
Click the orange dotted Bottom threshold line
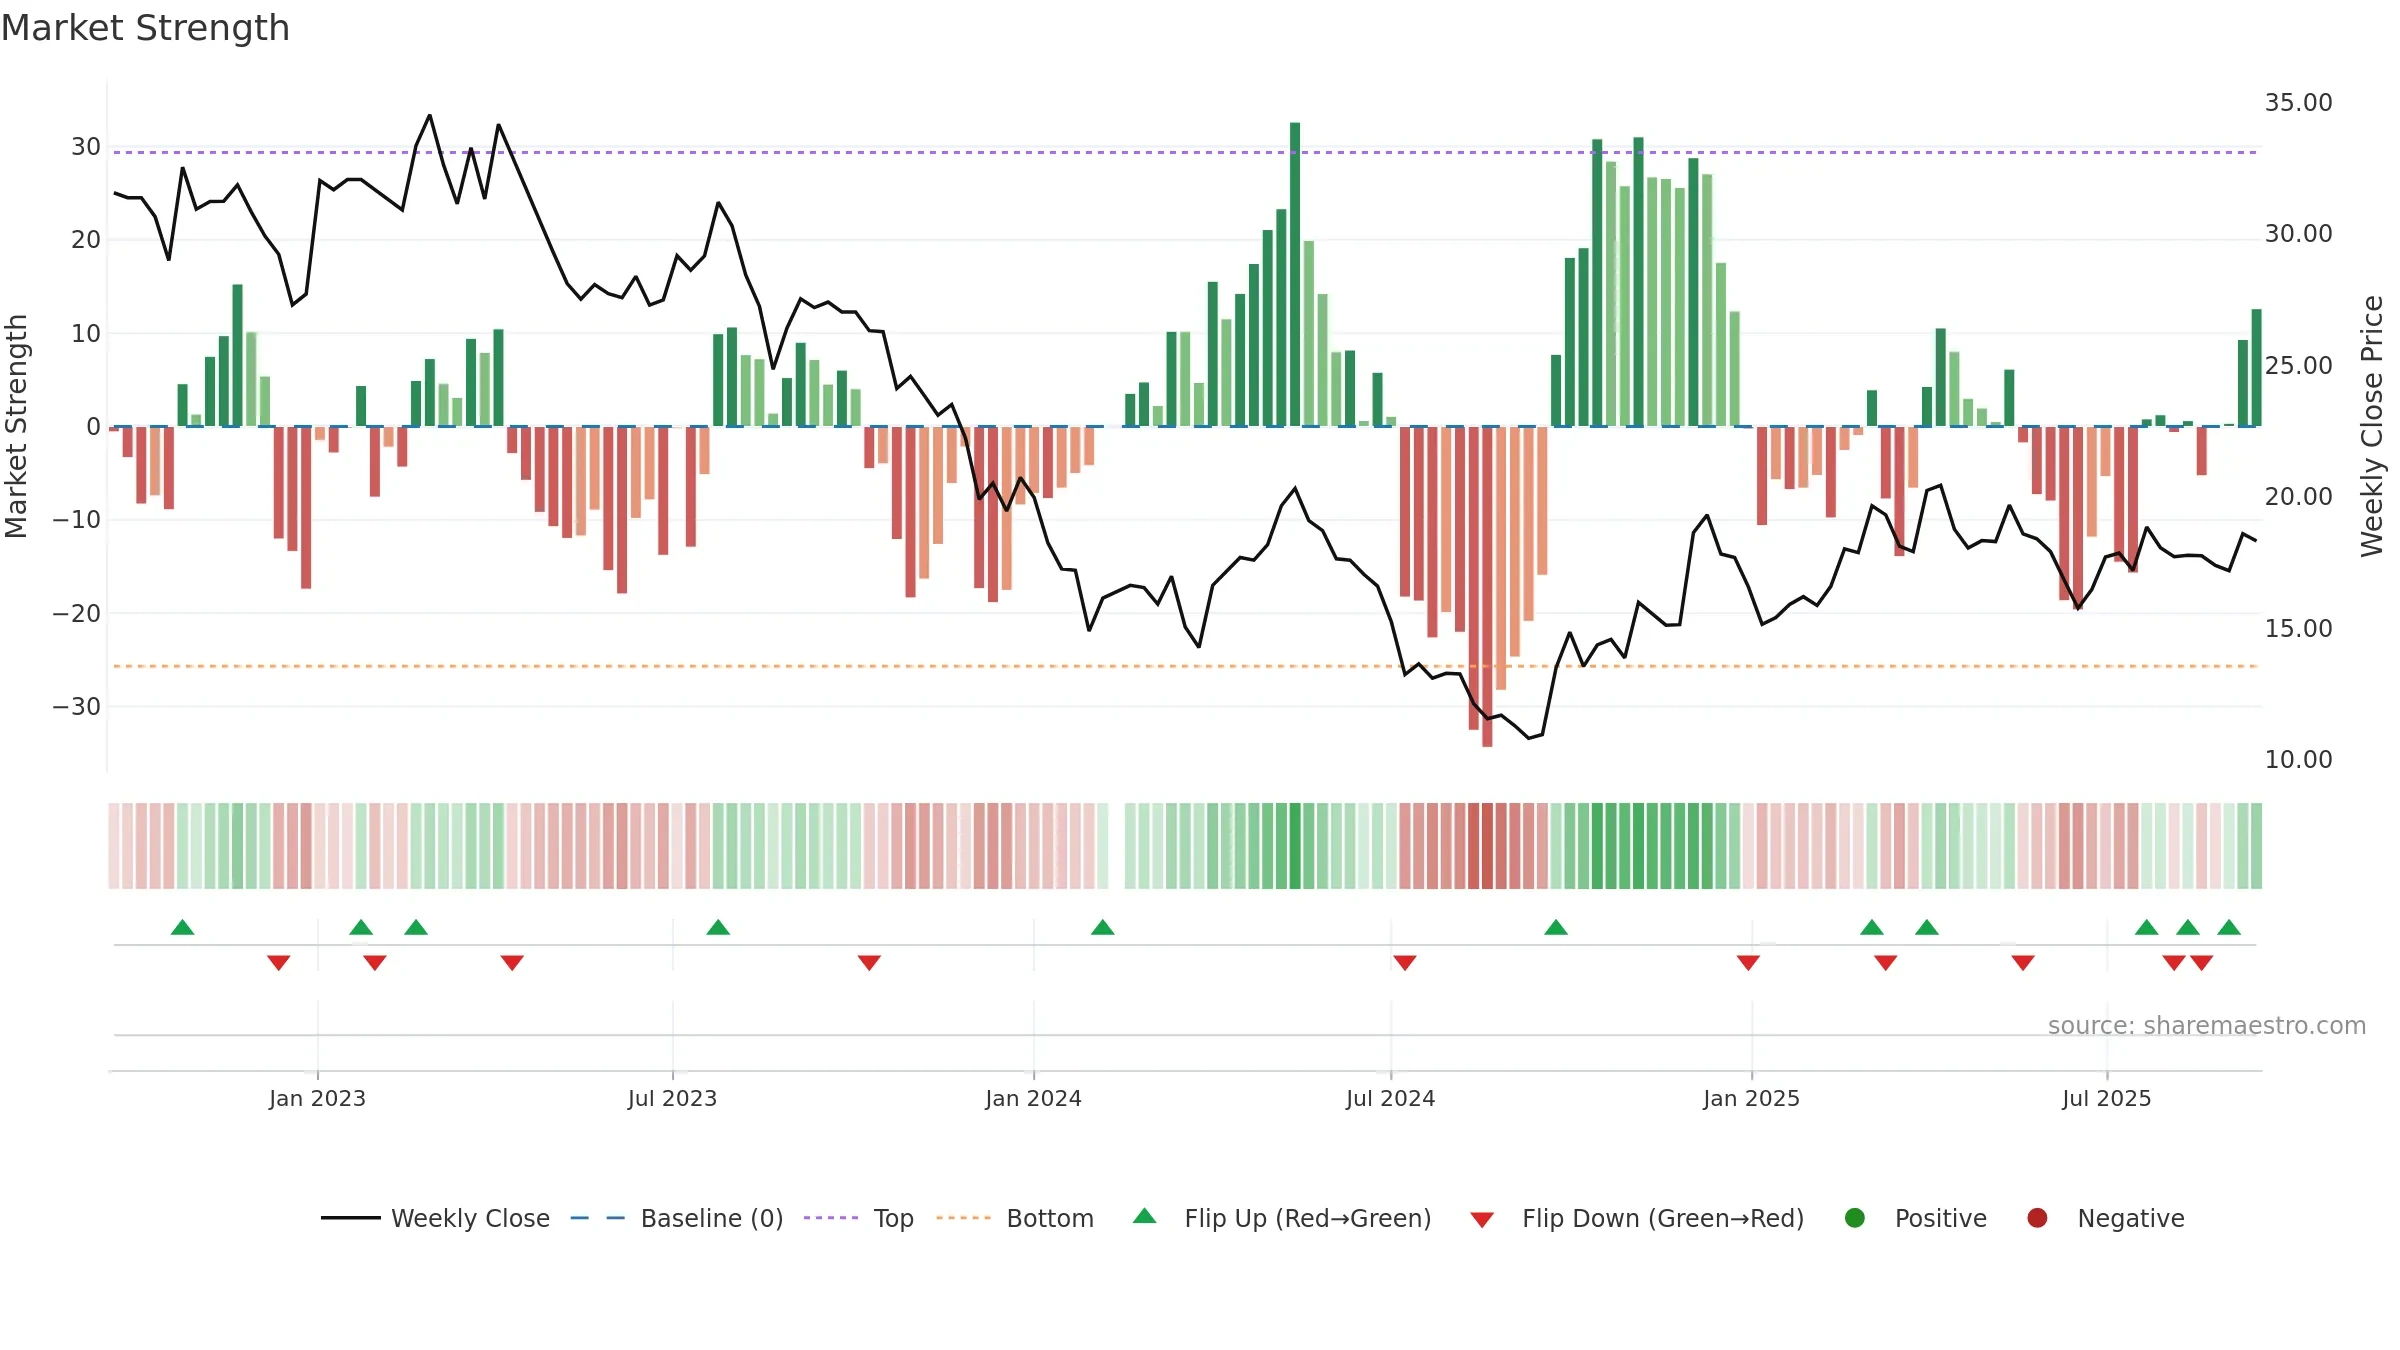1185,666
